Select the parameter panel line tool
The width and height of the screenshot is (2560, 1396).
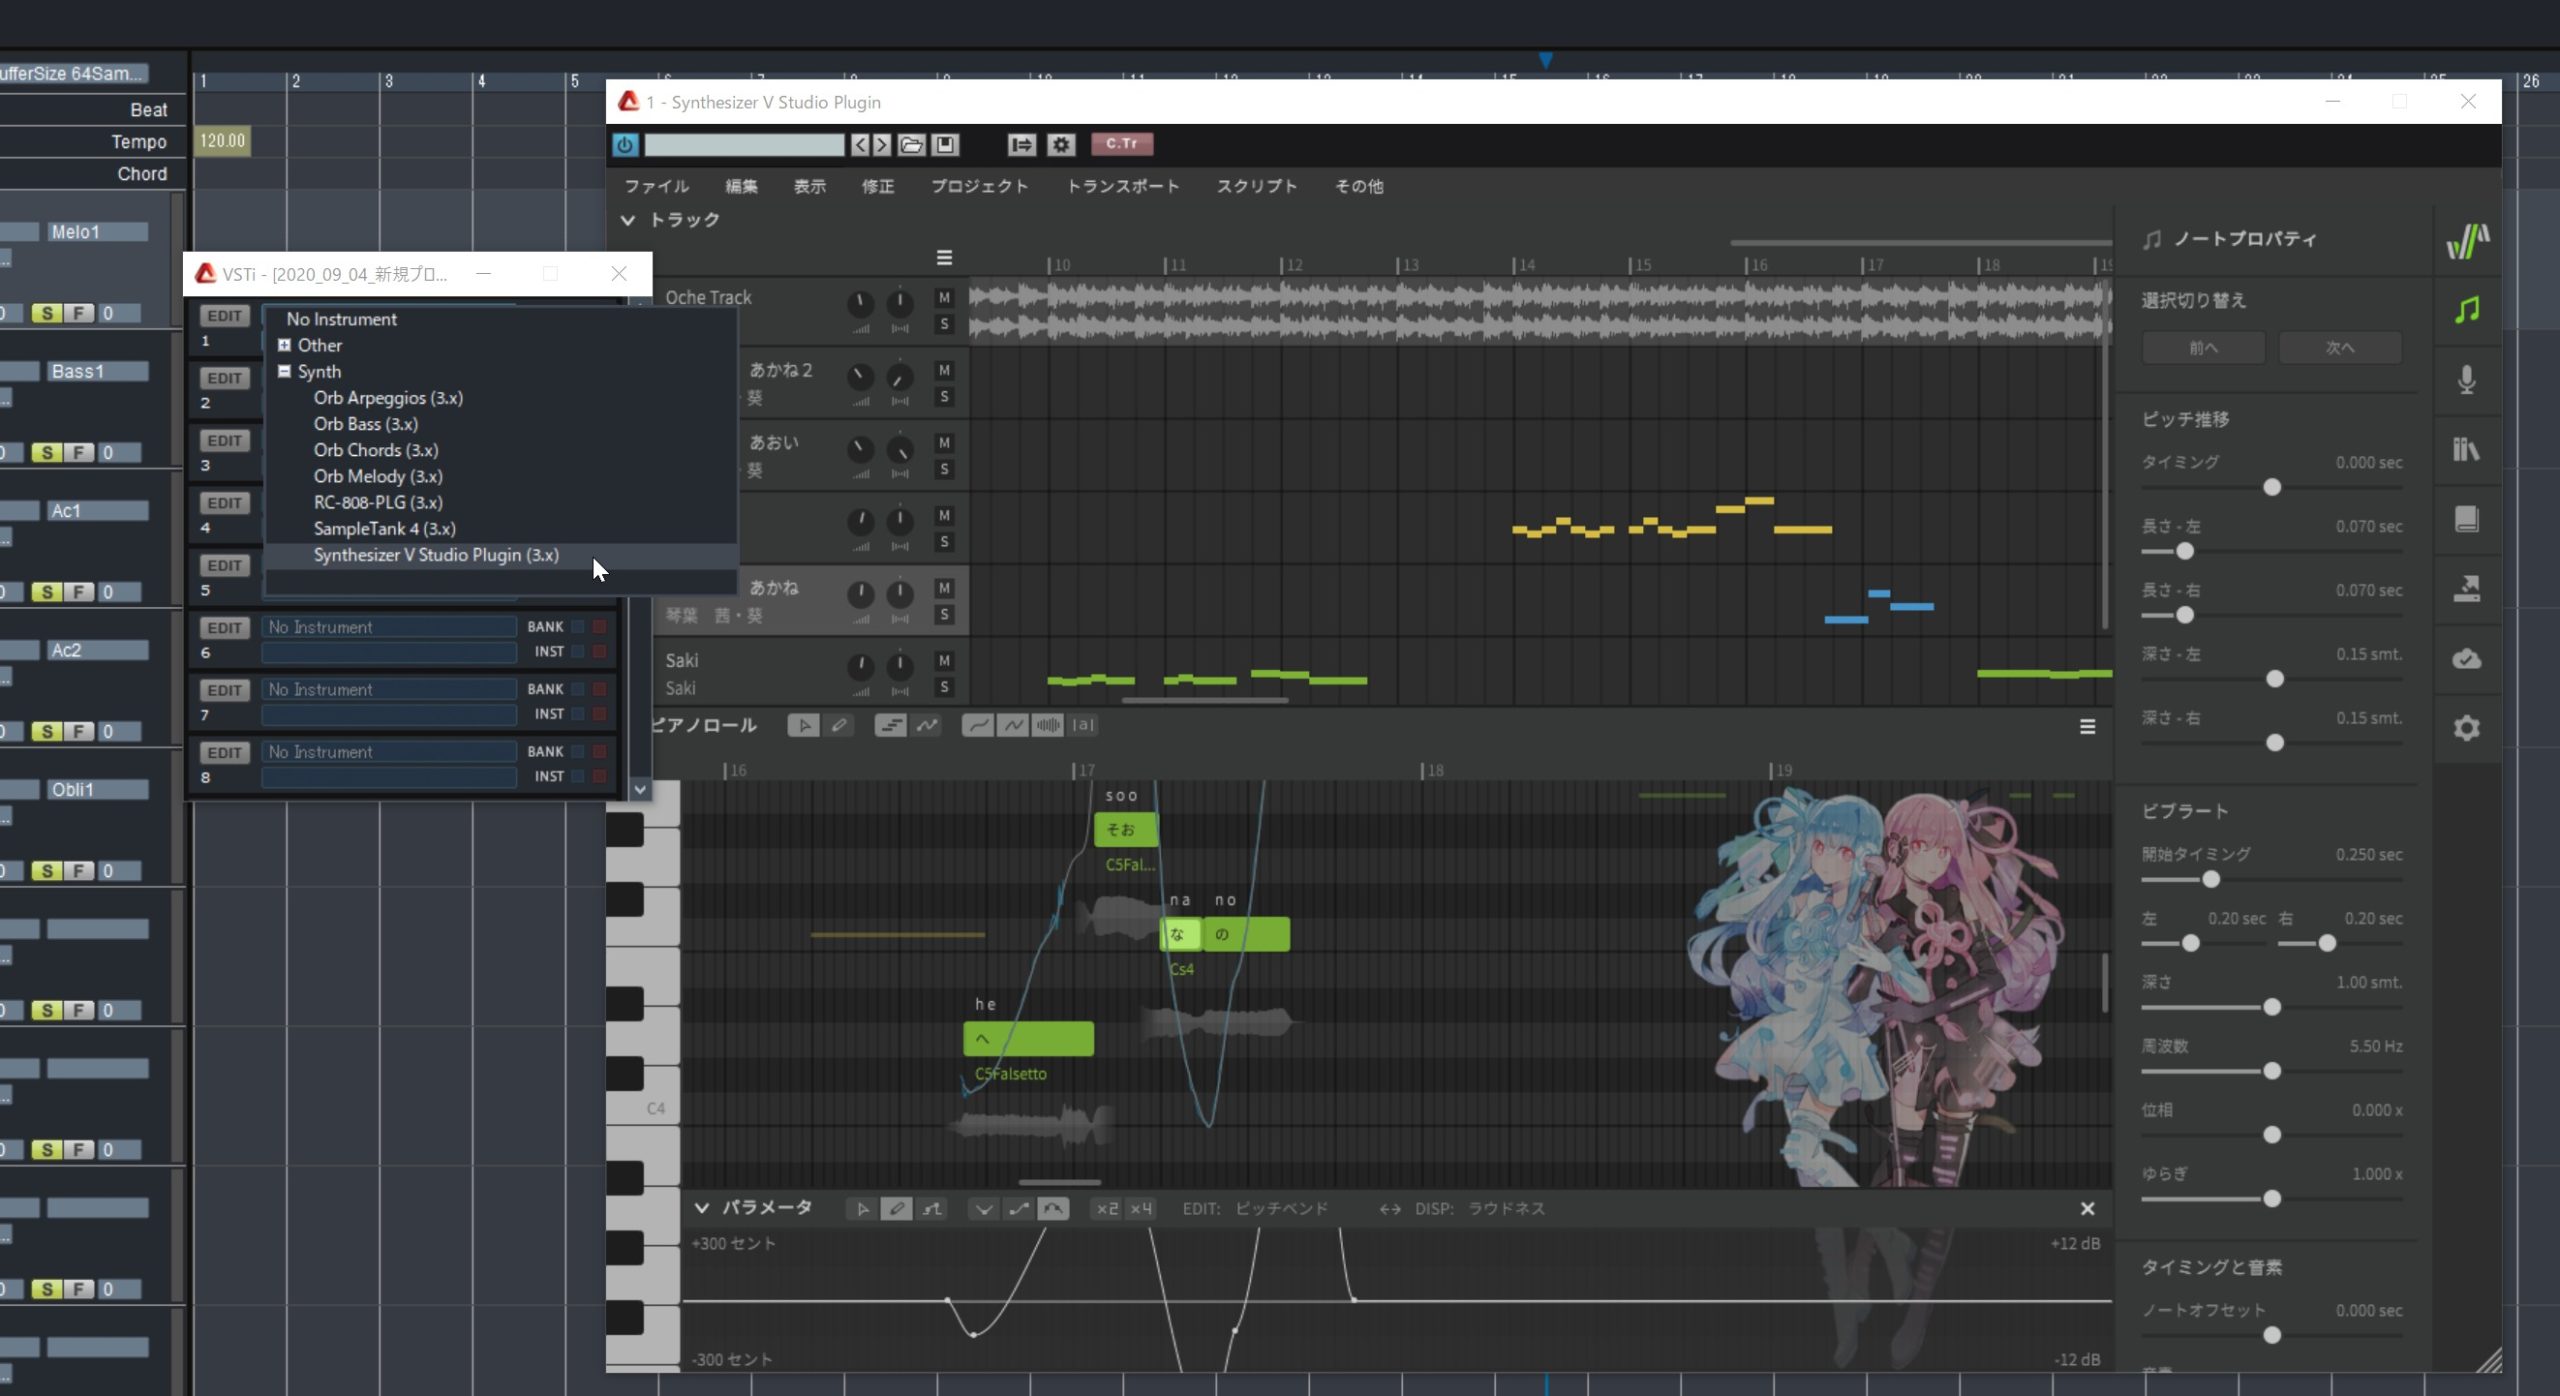932,1209
